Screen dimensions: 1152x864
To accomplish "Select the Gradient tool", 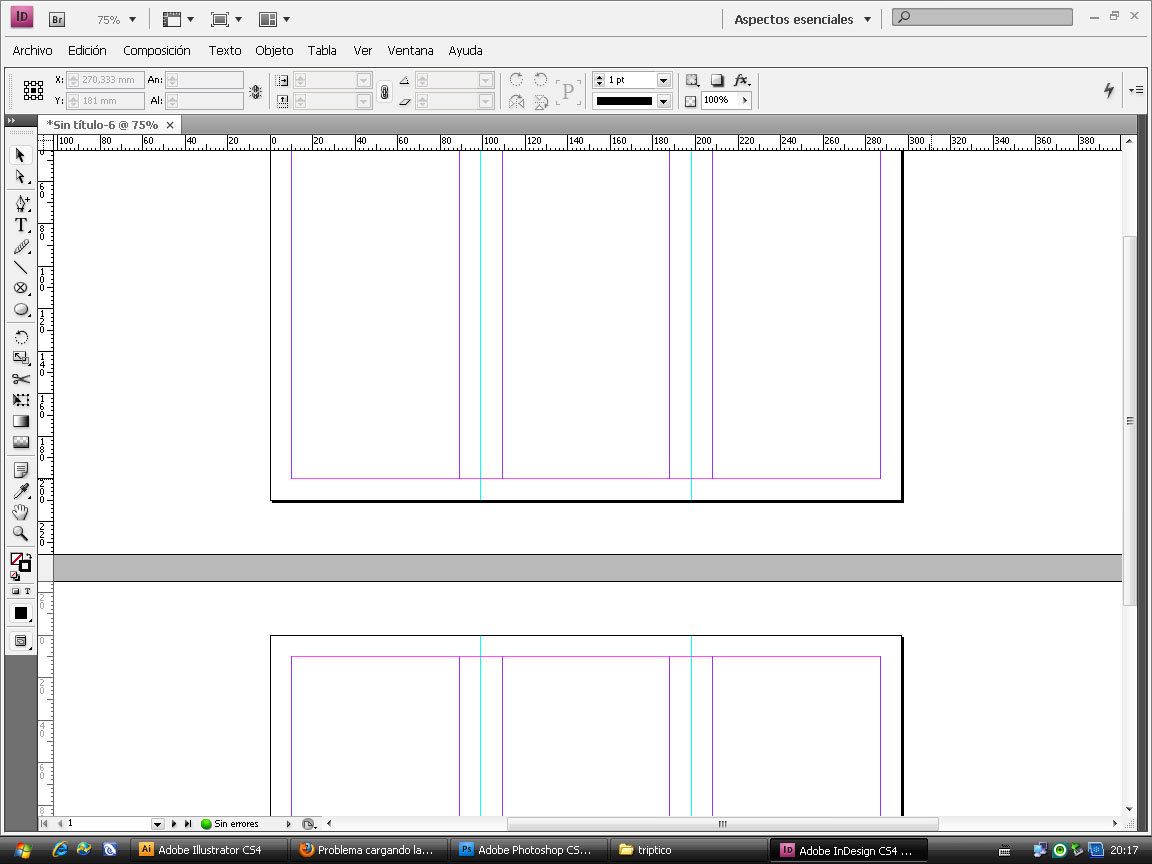I will pos(21,421).
